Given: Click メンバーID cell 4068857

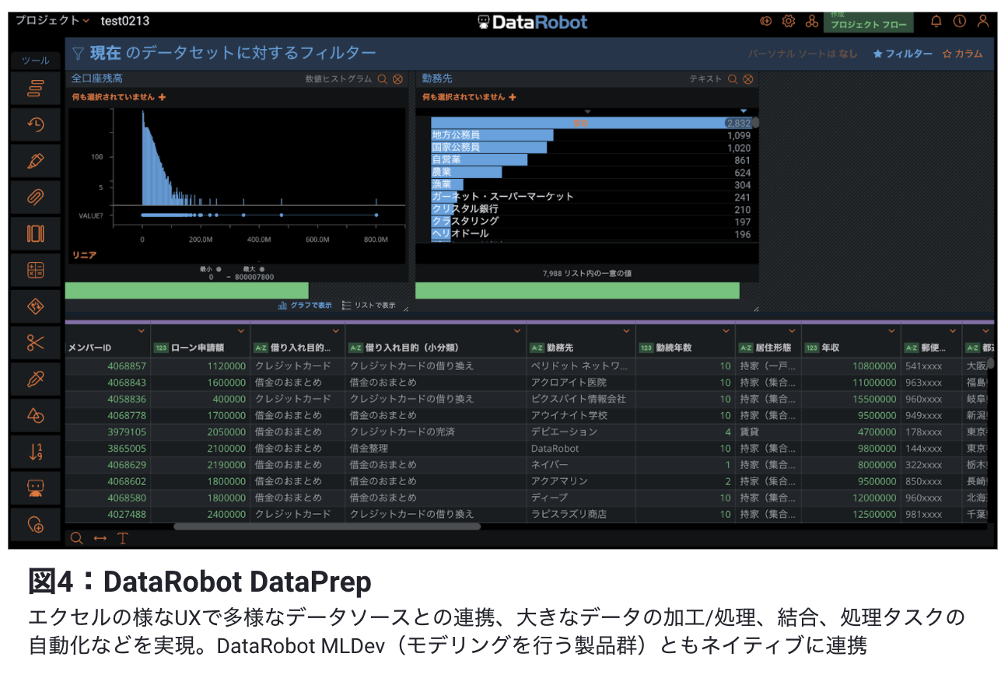Looking at the screenshot, I should coord(127,366).
